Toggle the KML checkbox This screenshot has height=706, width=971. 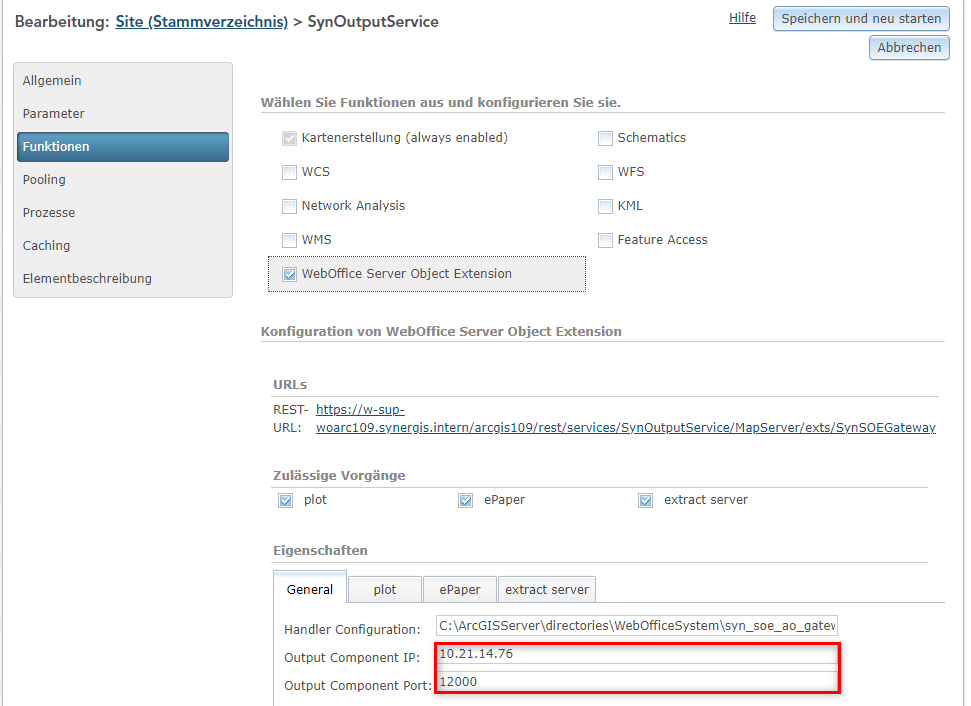[605, 206]
